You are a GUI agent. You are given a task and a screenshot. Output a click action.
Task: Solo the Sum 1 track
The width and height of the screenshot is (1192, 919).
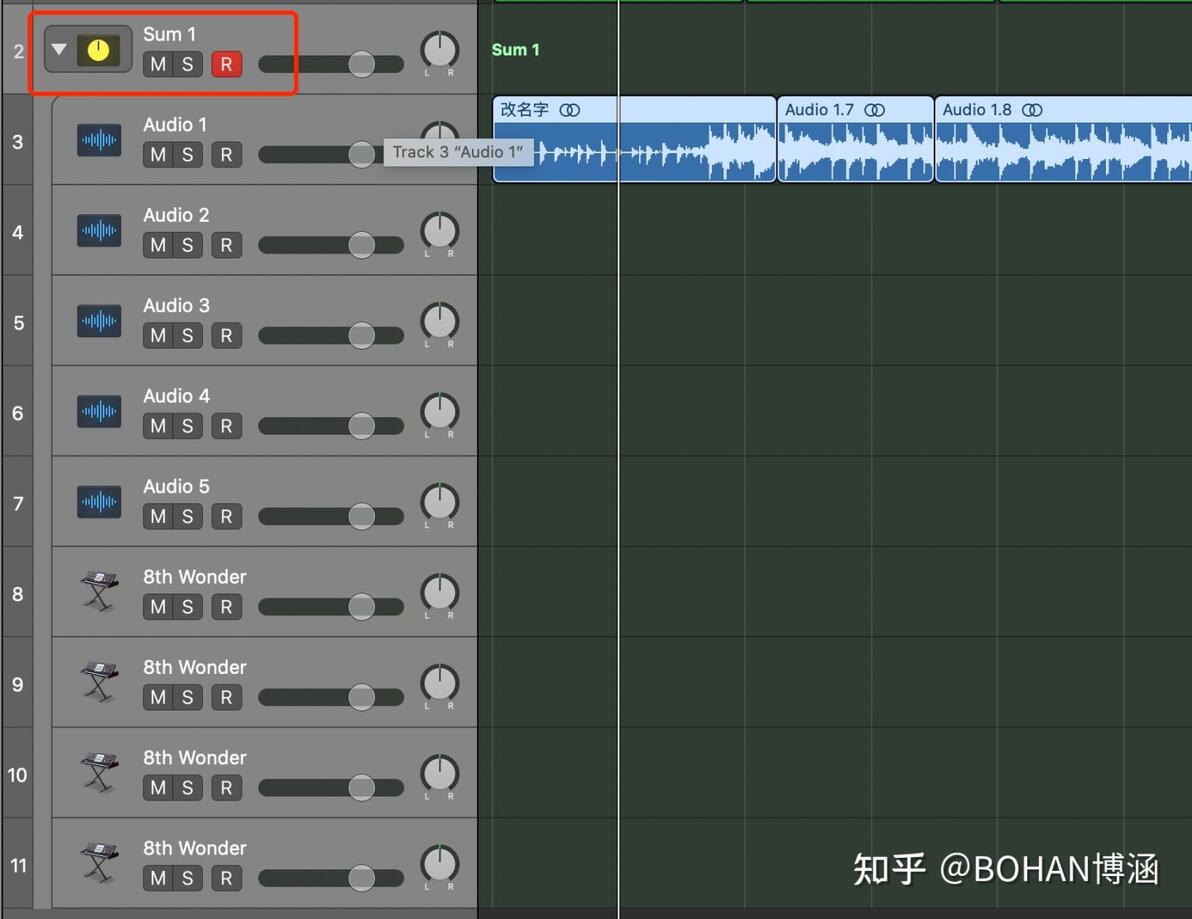coord(188,65)
